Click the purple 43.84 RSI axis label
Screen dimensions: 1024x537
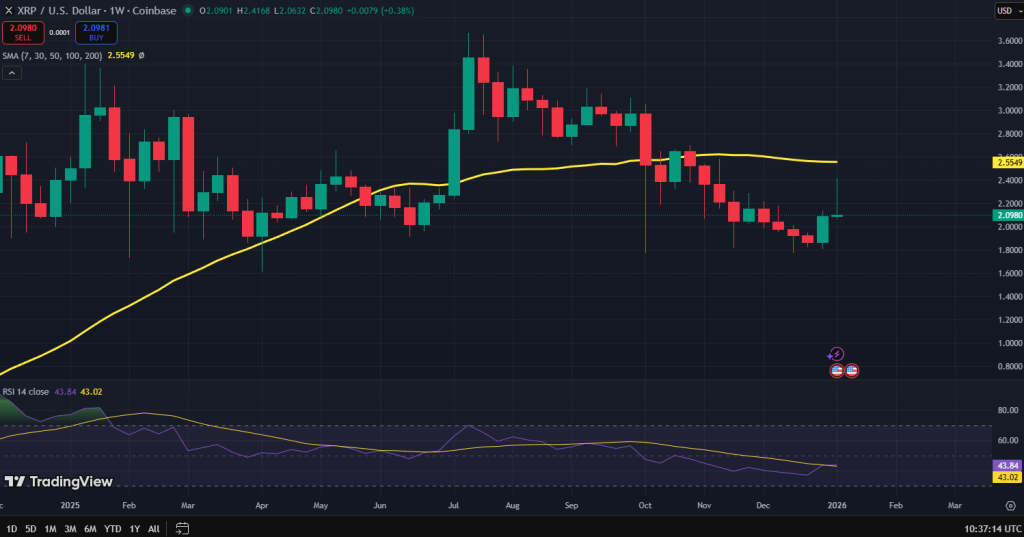click(1006, 466)
